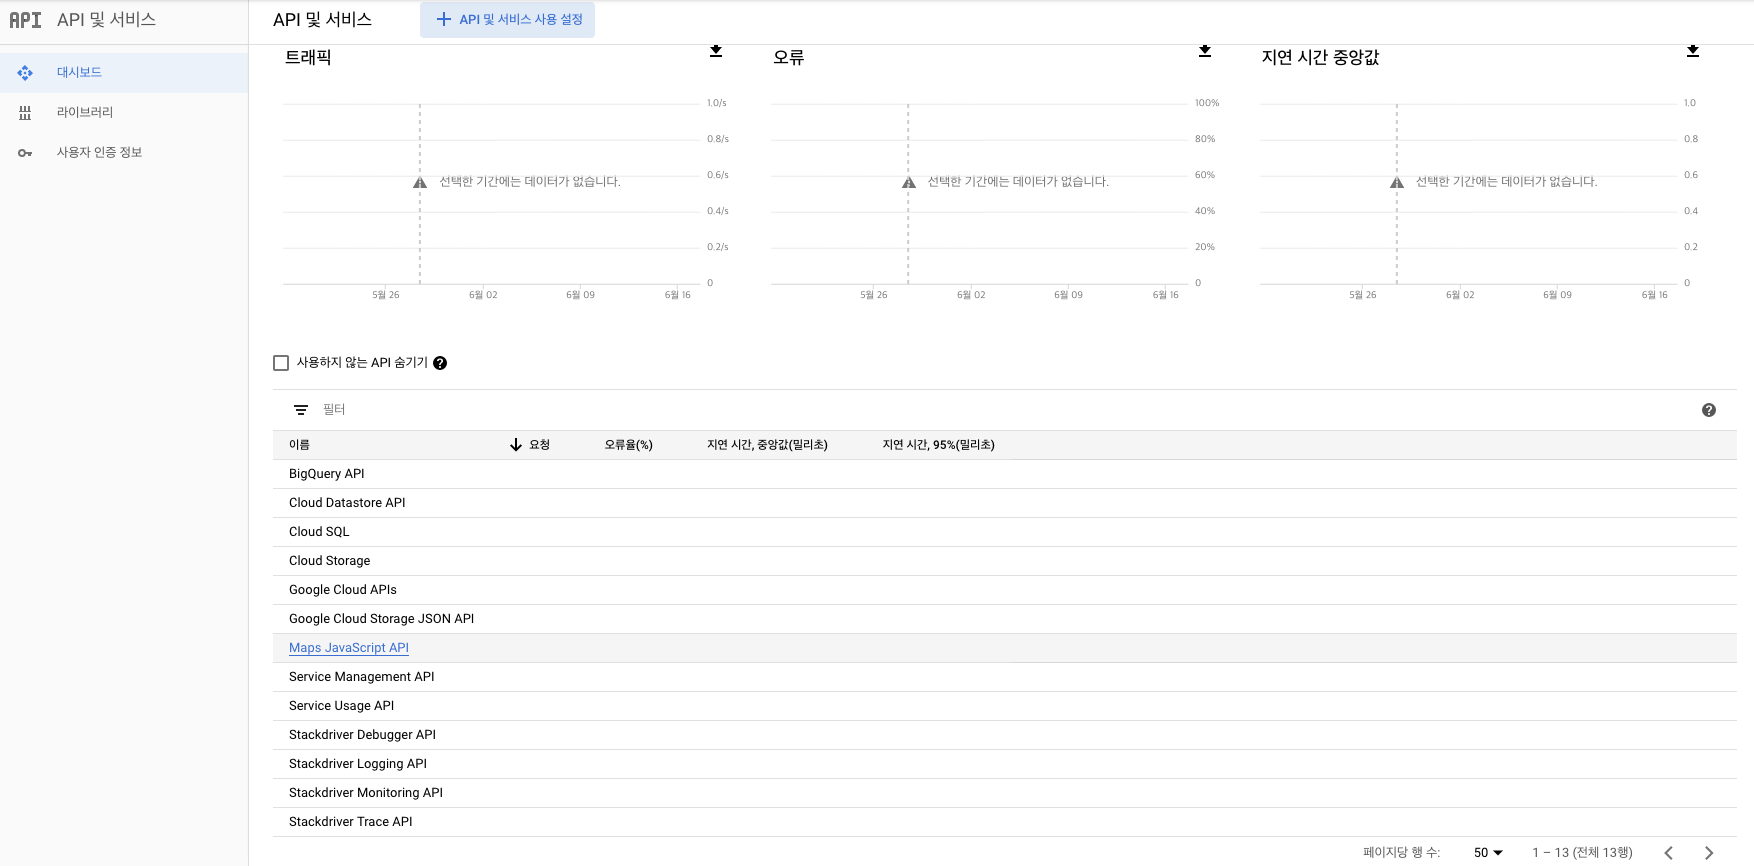Sort by the 이름 column header
This screenshot has height=866, width=1754.
[299, 445]
